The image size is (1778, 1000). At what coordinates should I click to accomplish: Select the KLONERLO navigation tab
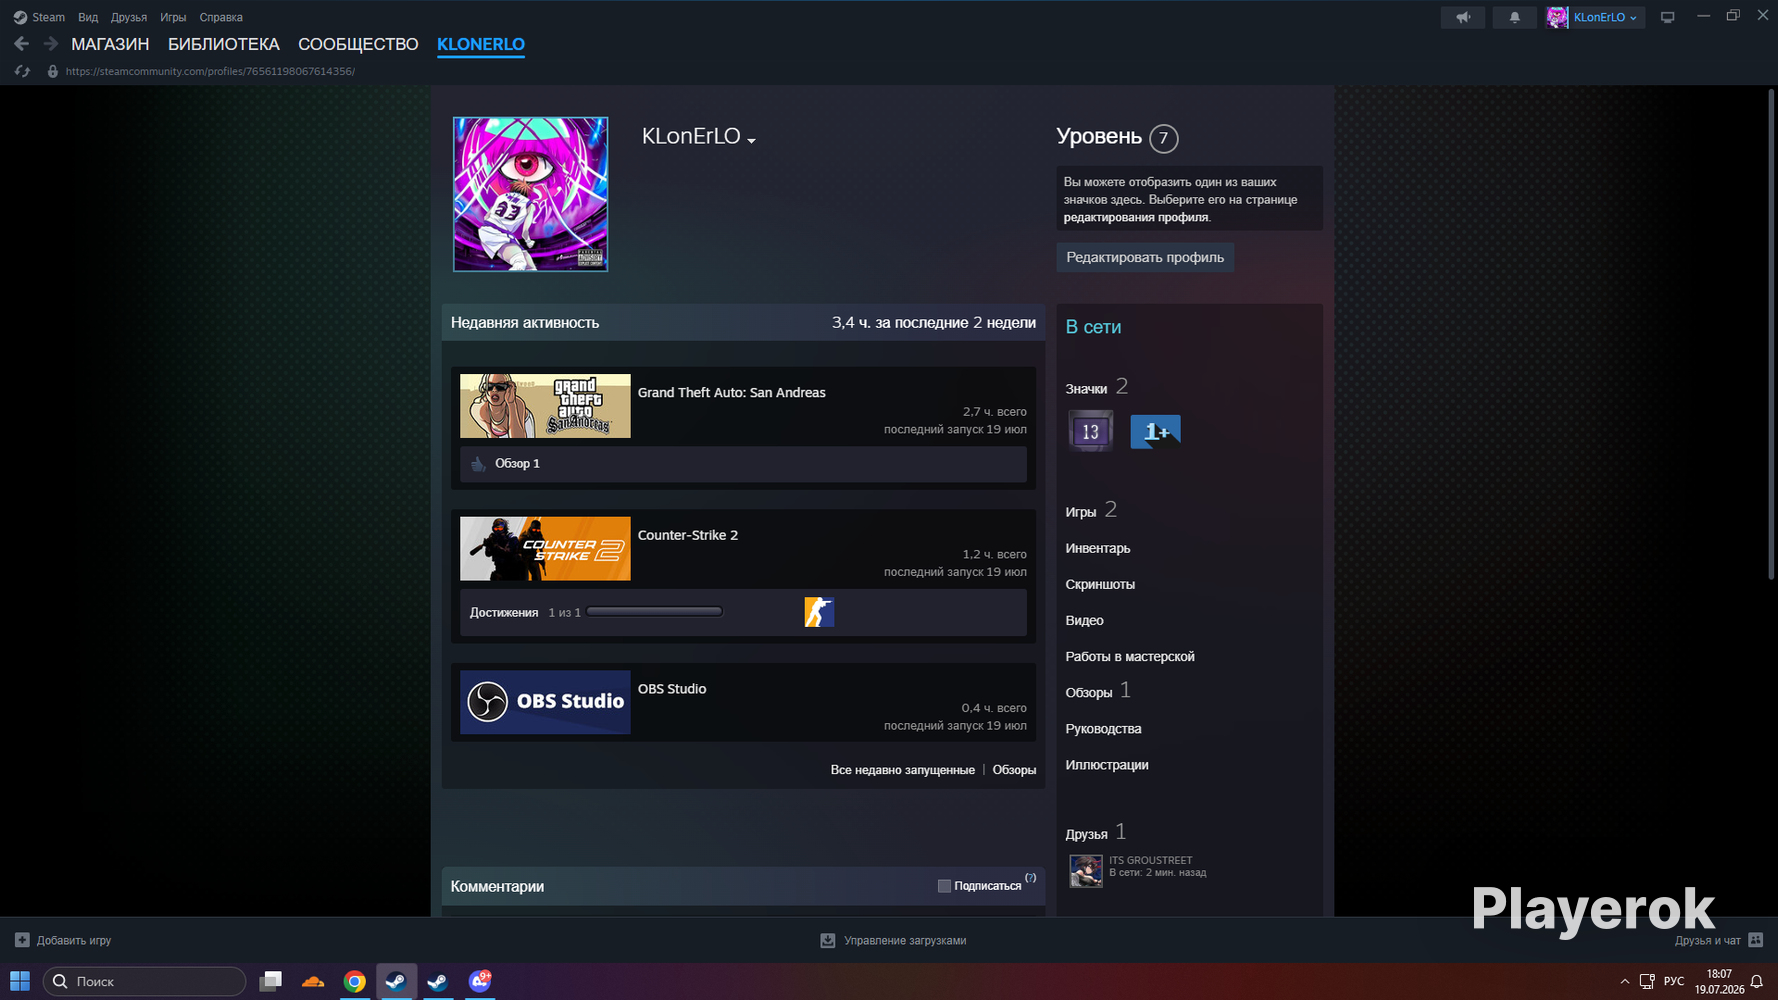481,44
